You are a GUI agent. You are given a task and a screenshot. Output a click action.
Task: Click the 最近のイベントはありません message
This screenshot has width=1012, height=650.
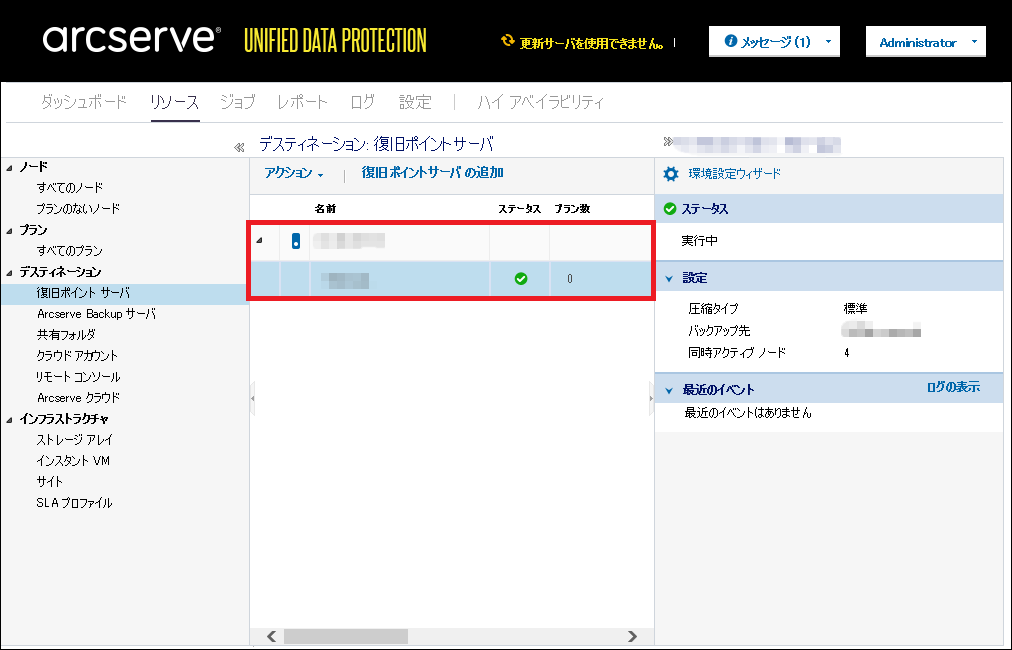[x=748, y=413]
